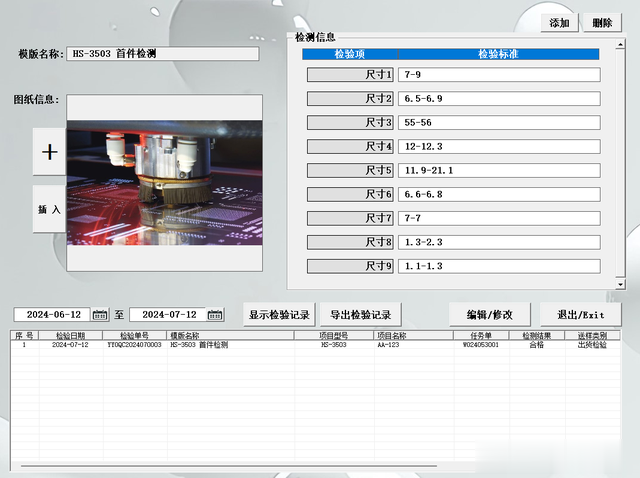640x478 pixels.
Task: Select the 尺寸6 inspection item label
Action: 350,194
